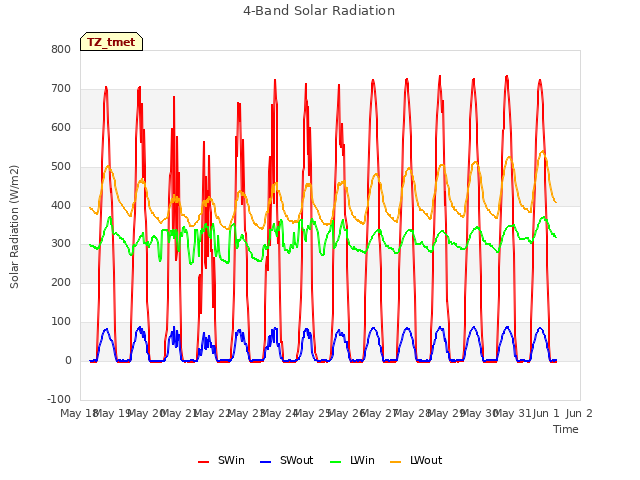Click the TZ_tmet site label box
Viewport: 640px width, 480px height.
pyautogui.click(x=111, y=42)
